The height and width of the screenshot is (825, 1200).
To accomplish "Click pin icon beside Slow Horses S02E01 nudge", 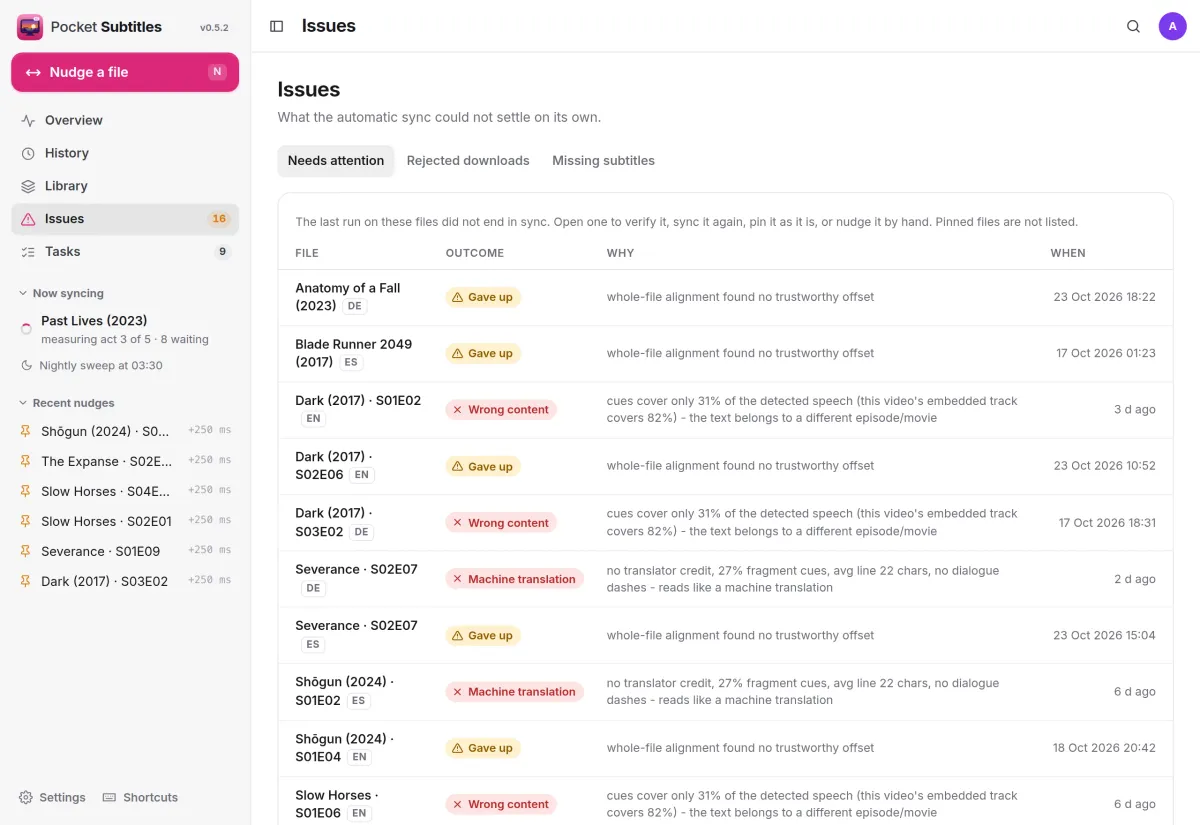I will tap(26, 521).
